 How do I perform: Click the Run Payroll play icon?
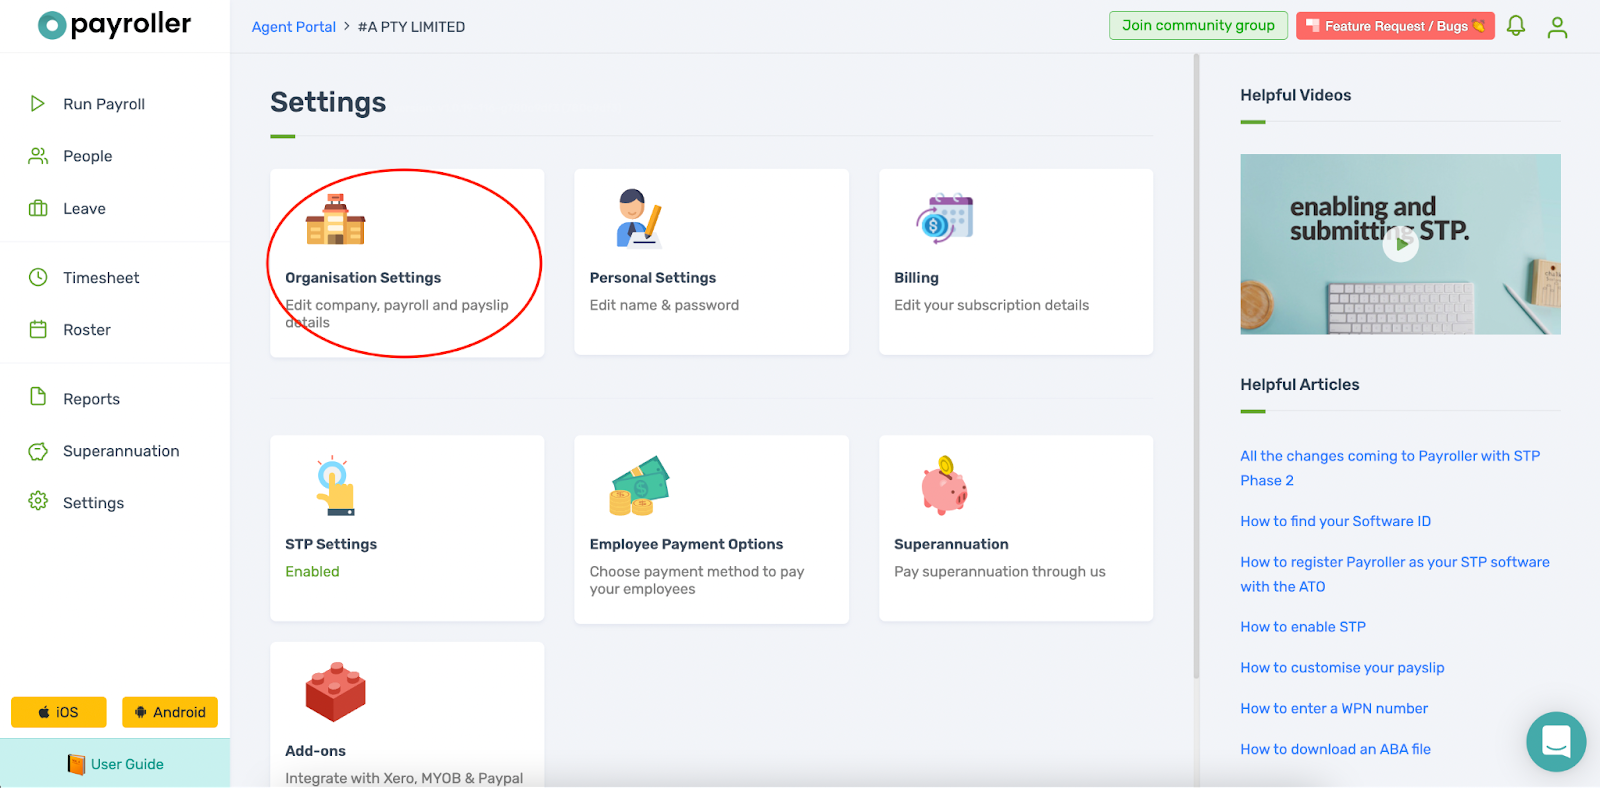(38, 103)
